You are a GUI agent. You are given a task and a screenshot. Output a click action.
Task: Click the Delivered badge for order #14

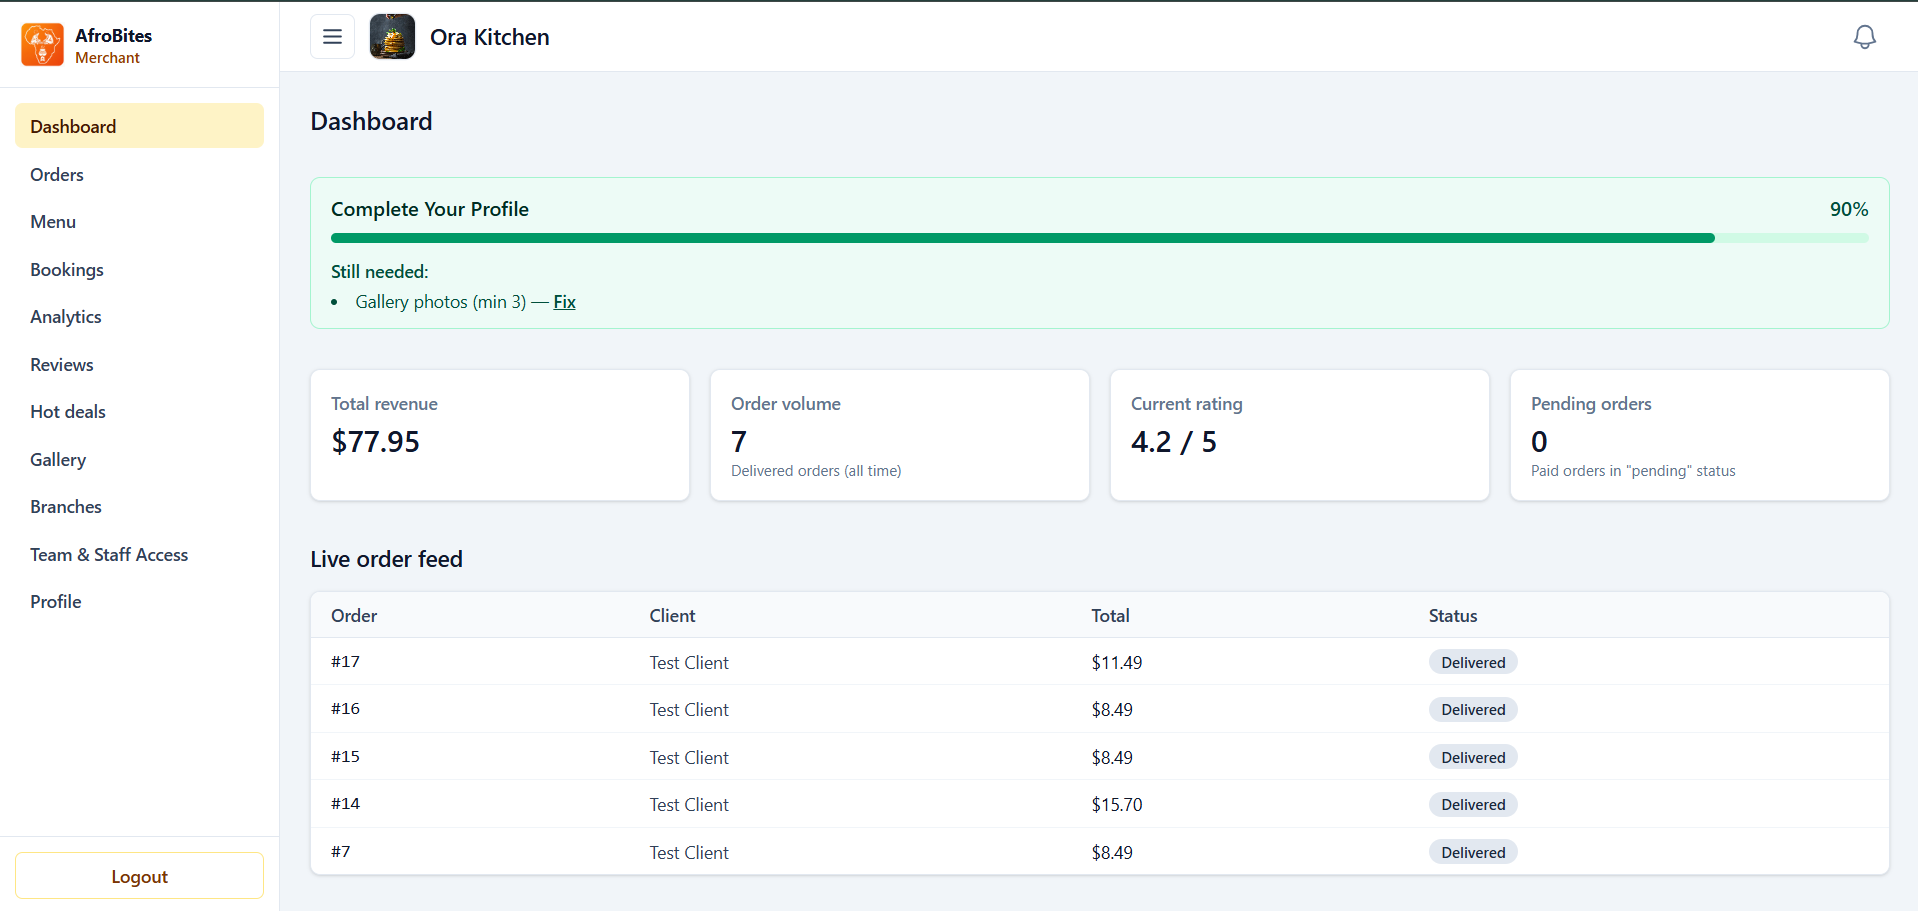[1473, 804]
